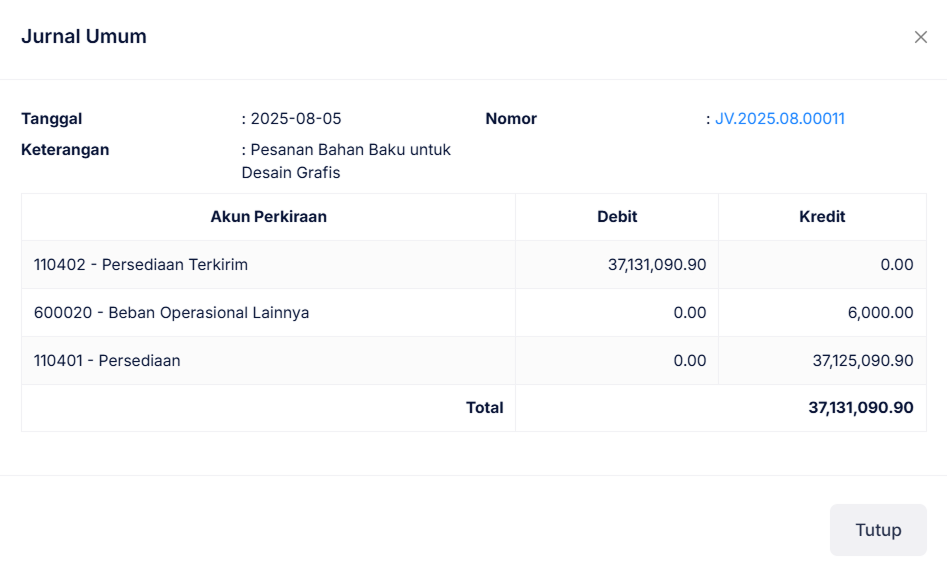Select the 110401 - Persediaan account row
This screenshot has width=947, height=577.
coord(107,361)
